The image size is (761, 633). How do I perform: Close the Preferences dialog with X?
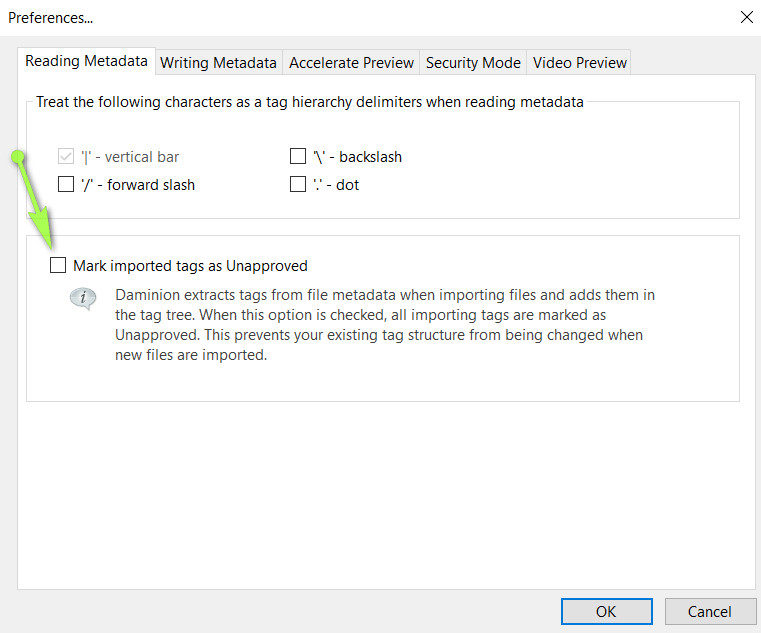click(x=745, y=17)
